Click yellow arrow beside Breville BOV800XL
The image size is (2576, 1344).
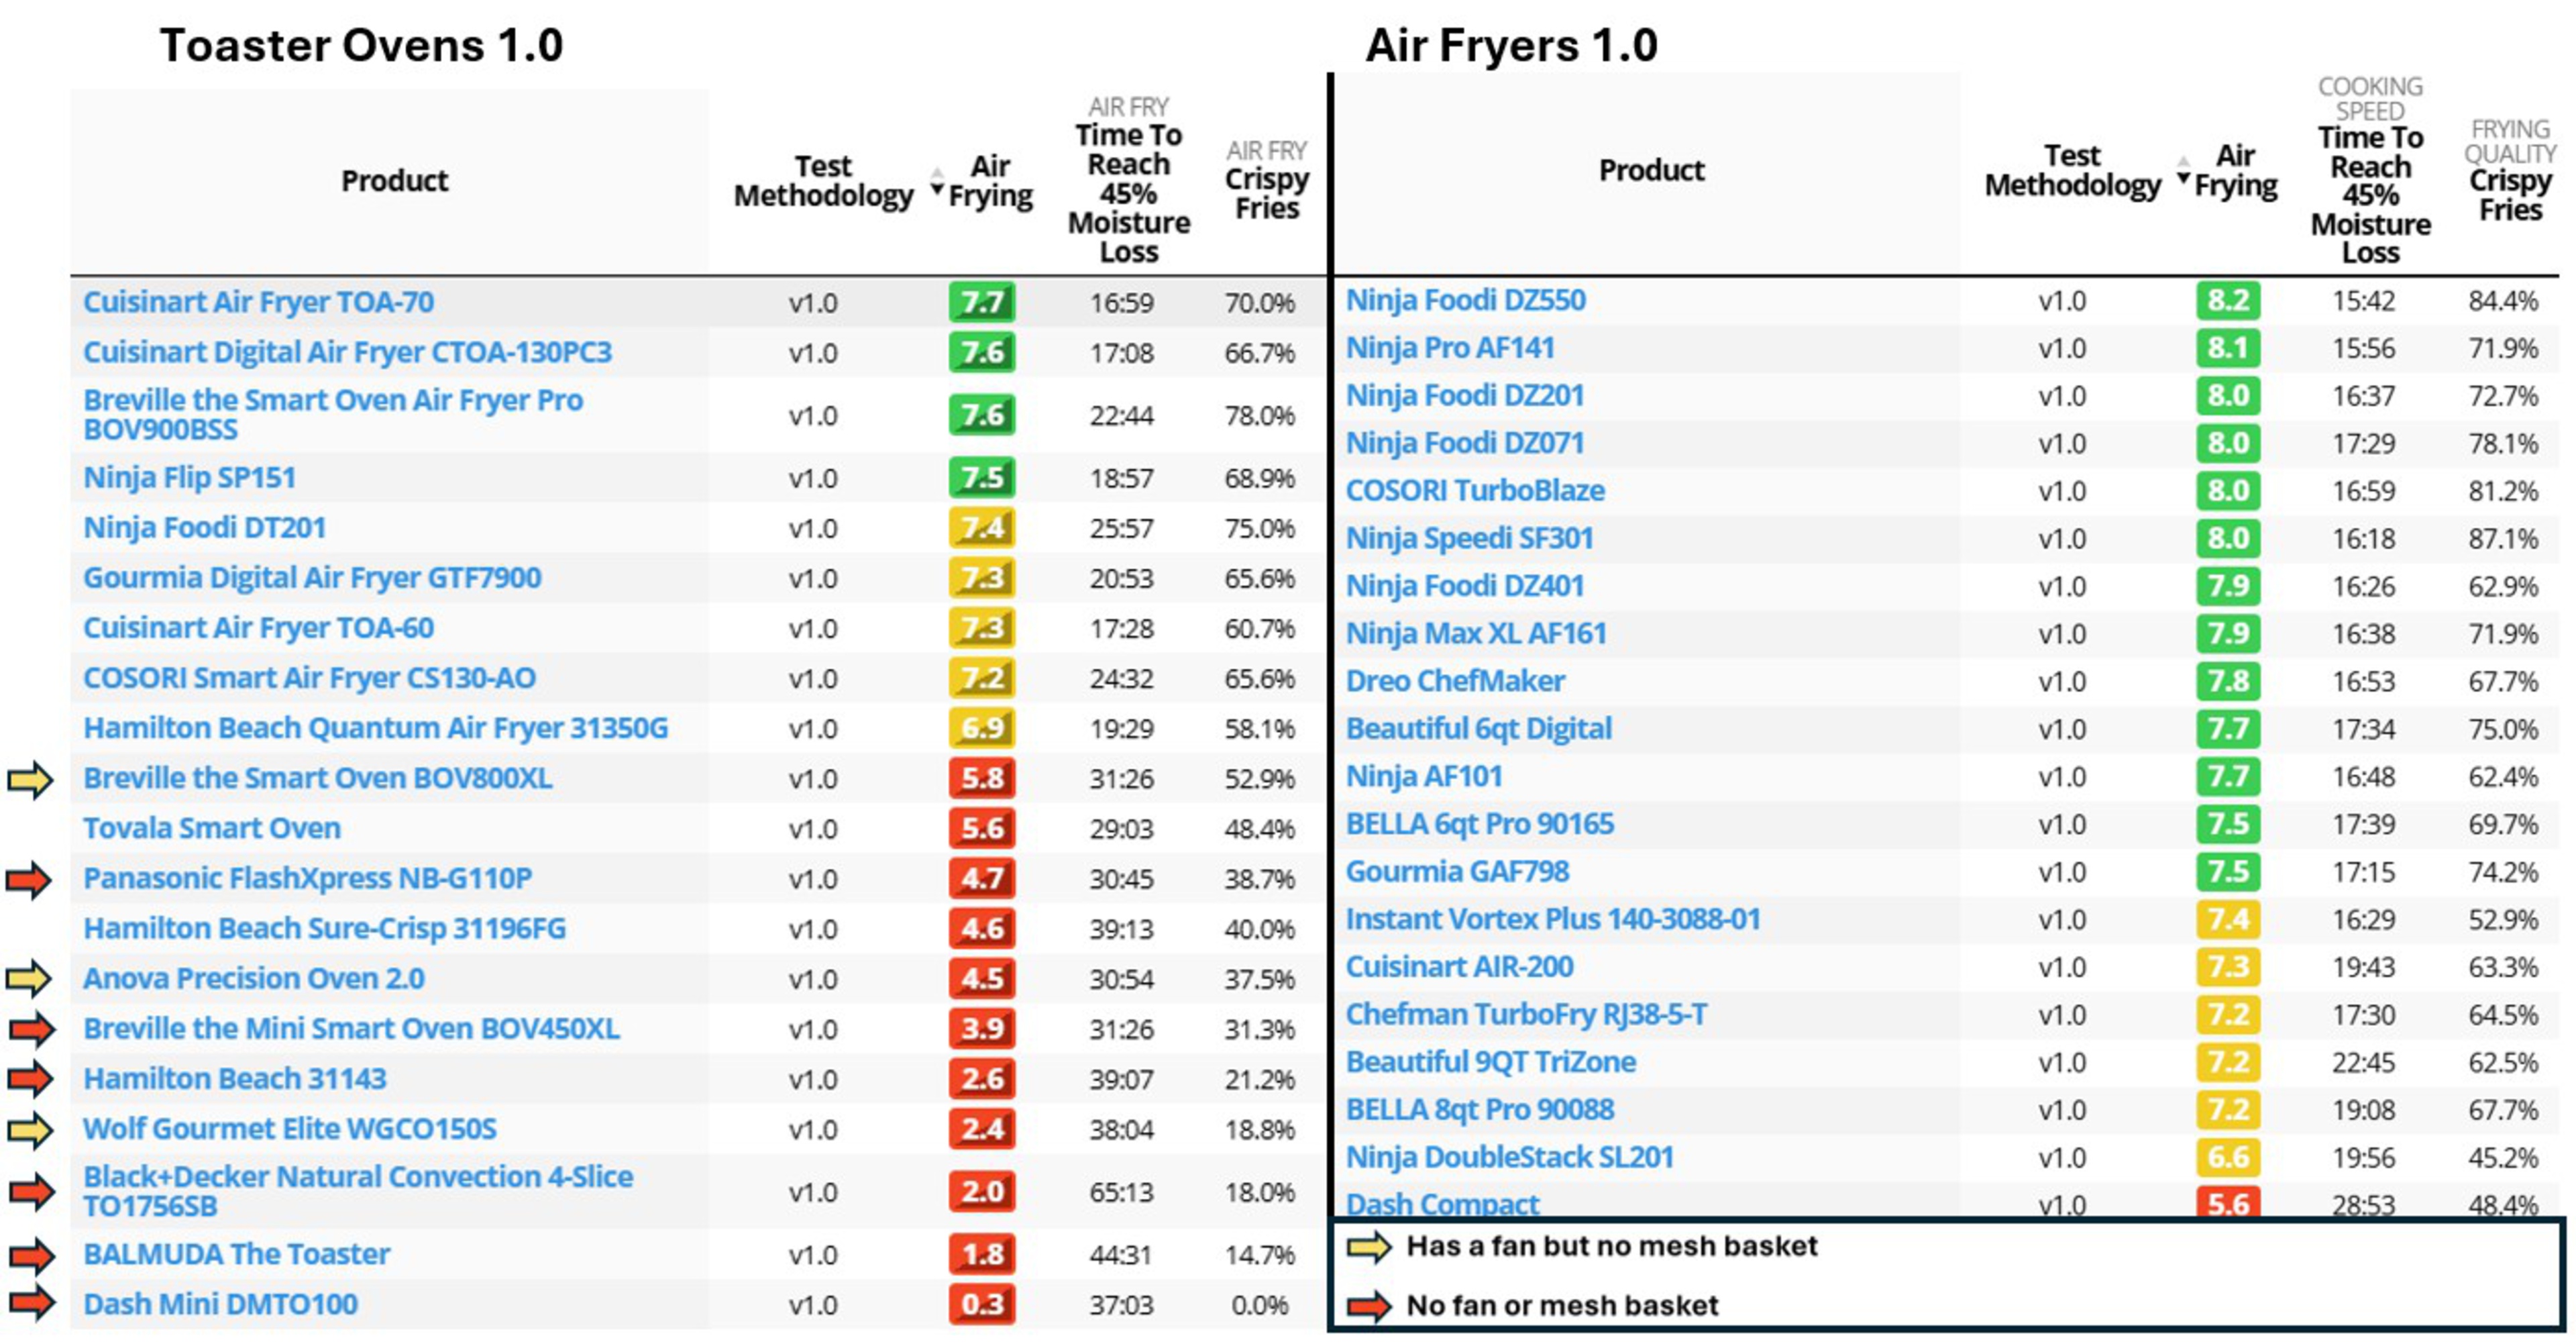pos(29,780)
